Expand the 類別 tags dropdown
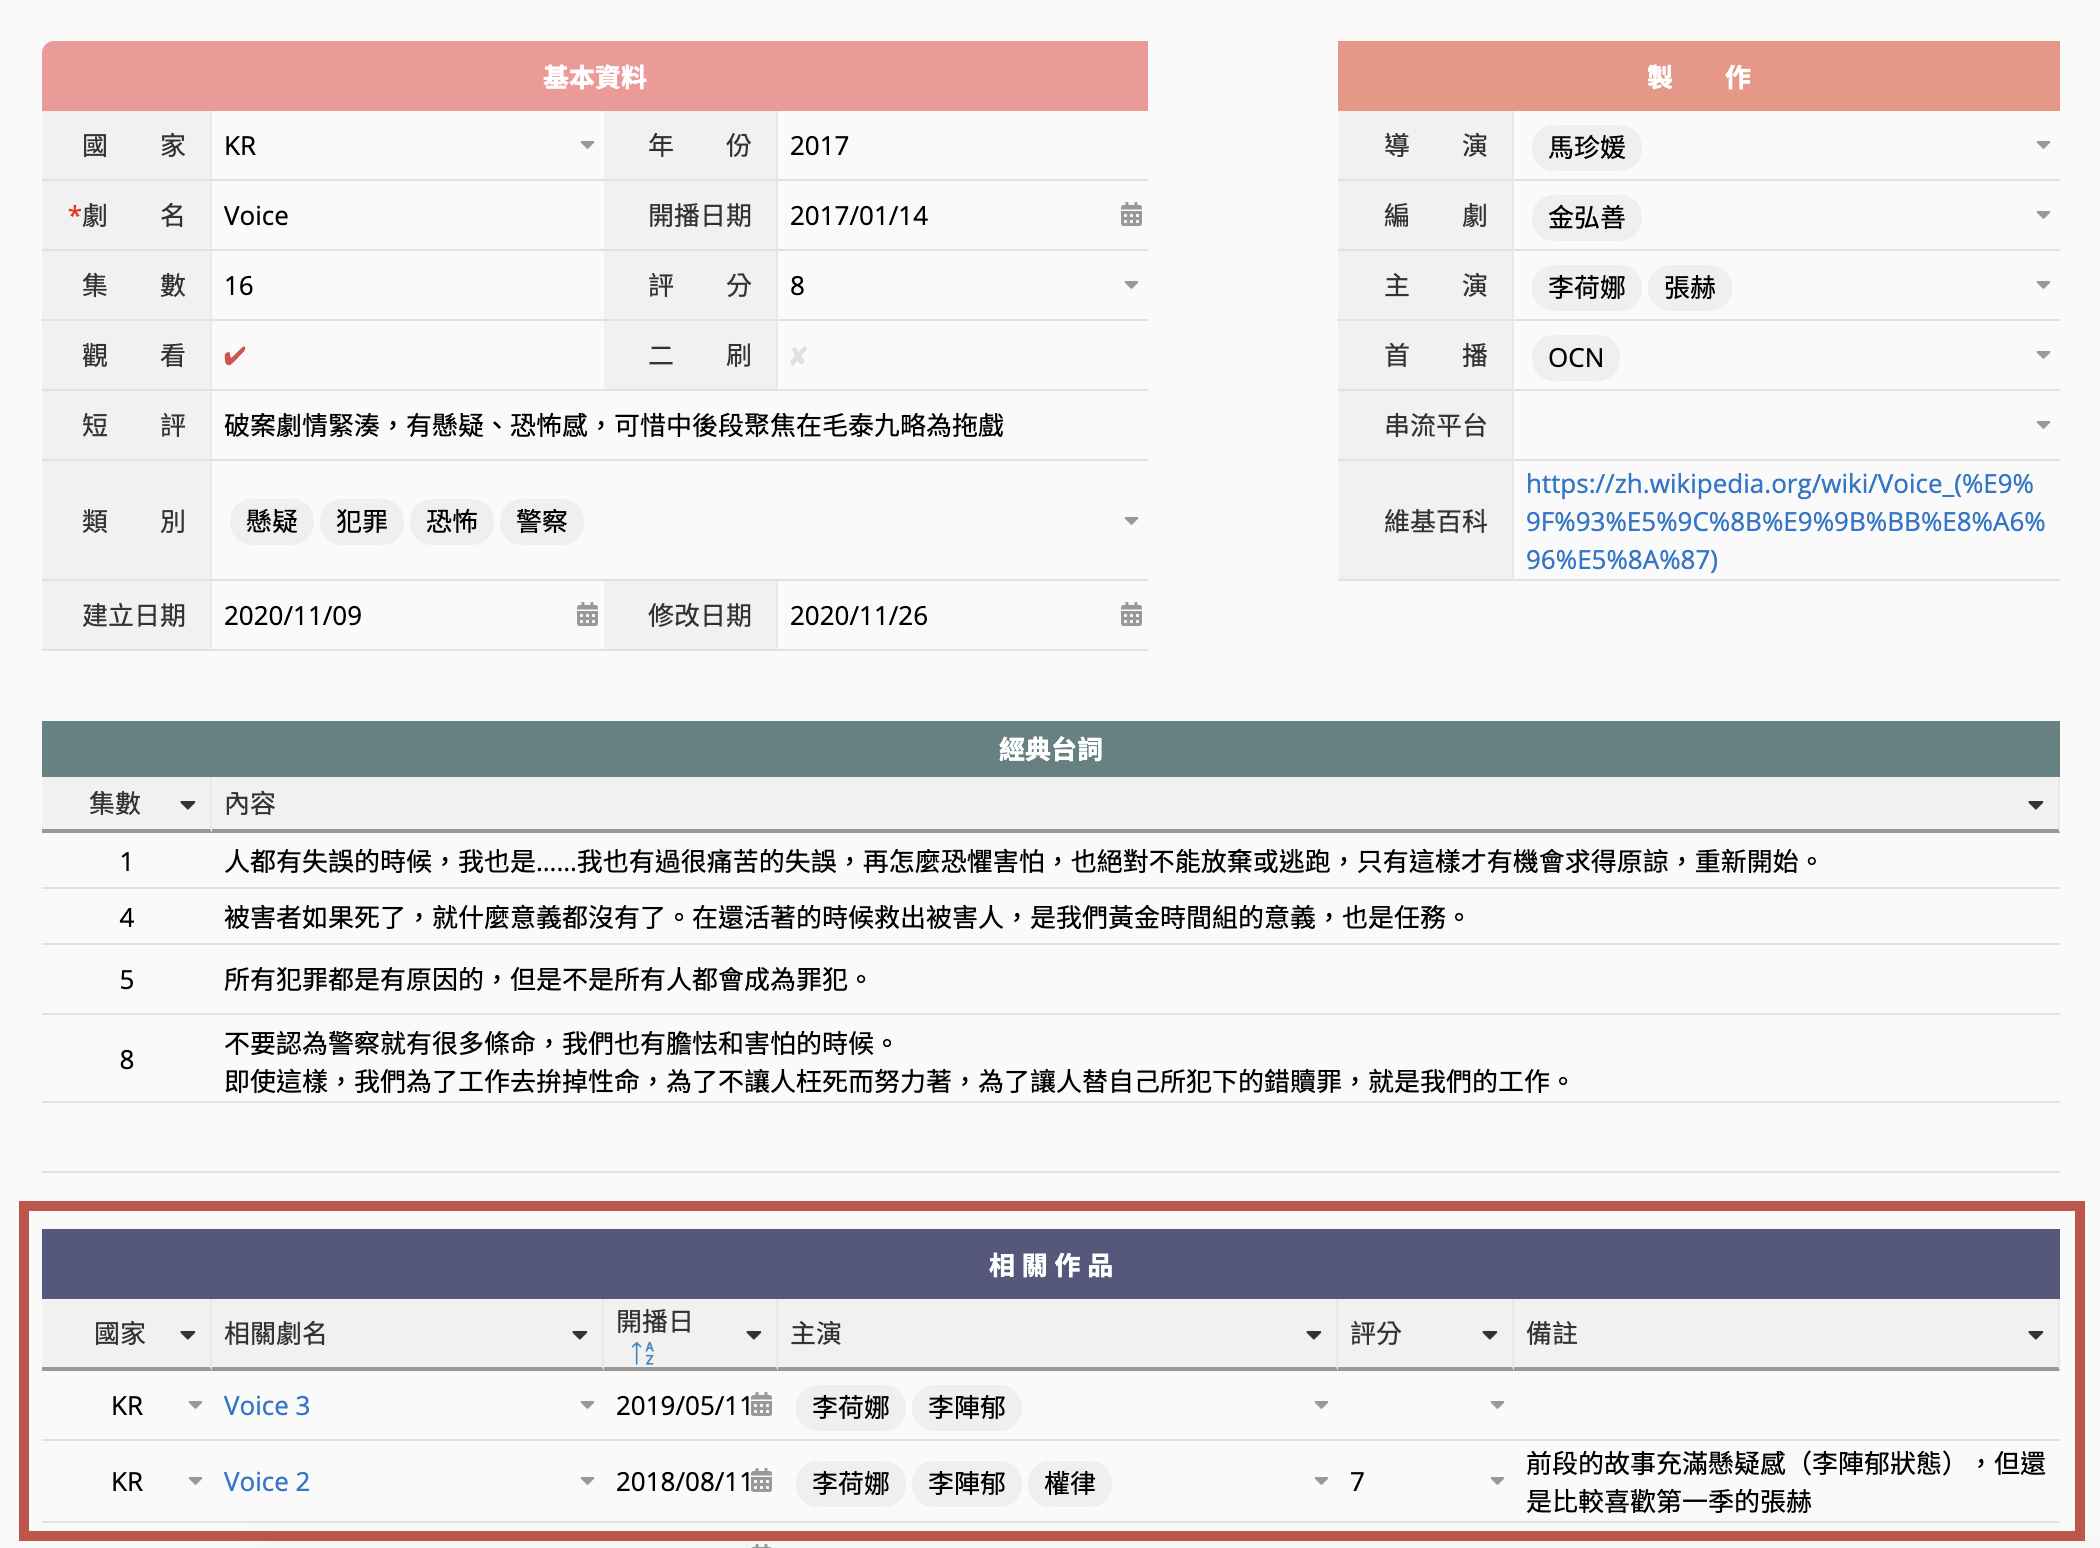The image size is (2100, 1548). tap(1131, 521)
